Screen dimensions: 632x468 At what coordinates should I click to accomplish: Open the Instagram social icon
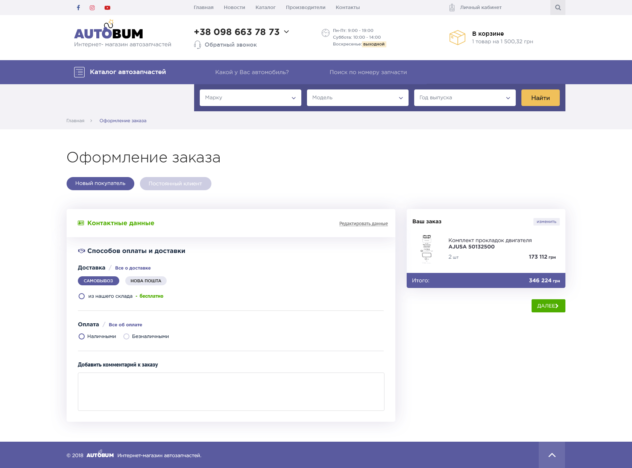pos(92,8)
